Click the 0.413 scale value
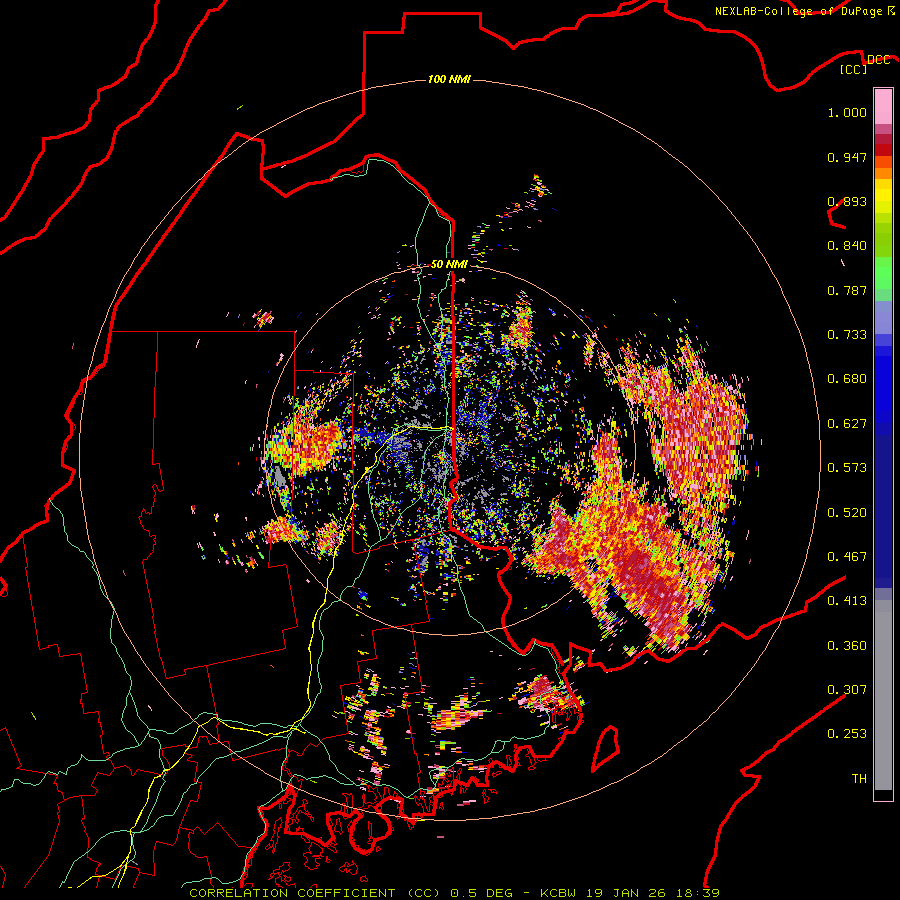 [x=847, y=601]
